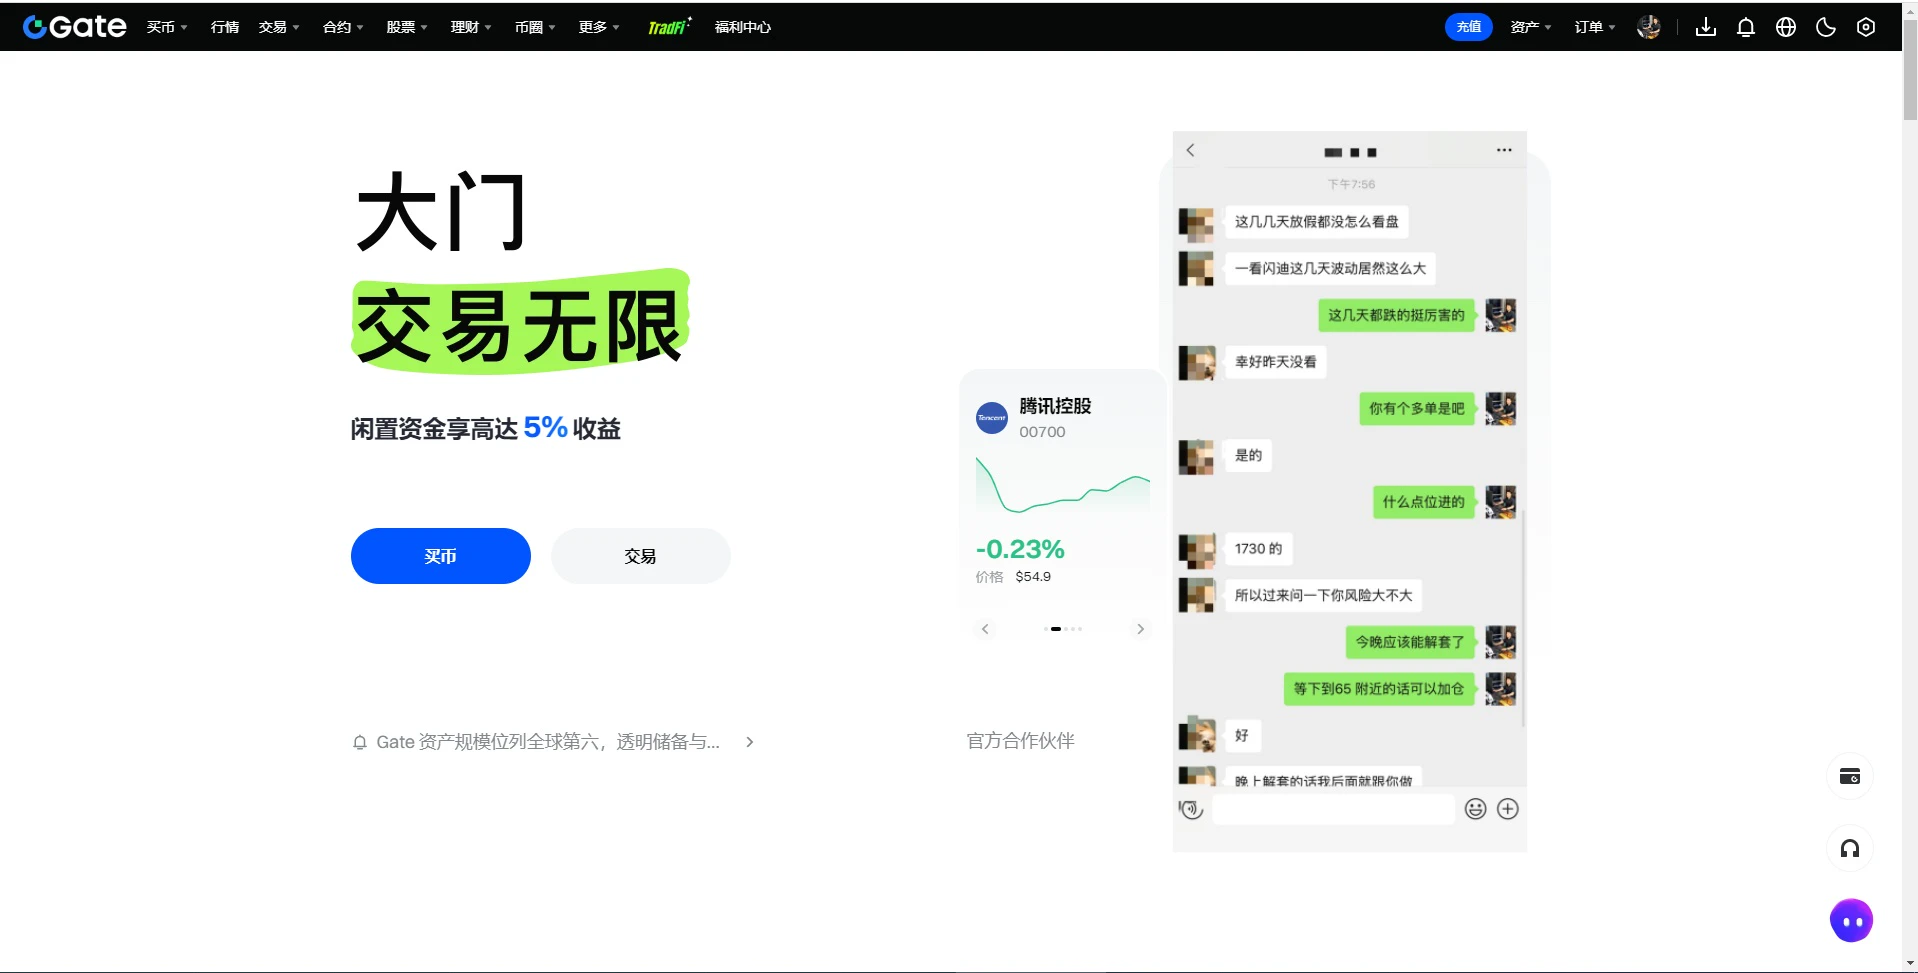Open the notifications bell
The width and height of the screenshot is (1918, 973).
click(1746, 27)
